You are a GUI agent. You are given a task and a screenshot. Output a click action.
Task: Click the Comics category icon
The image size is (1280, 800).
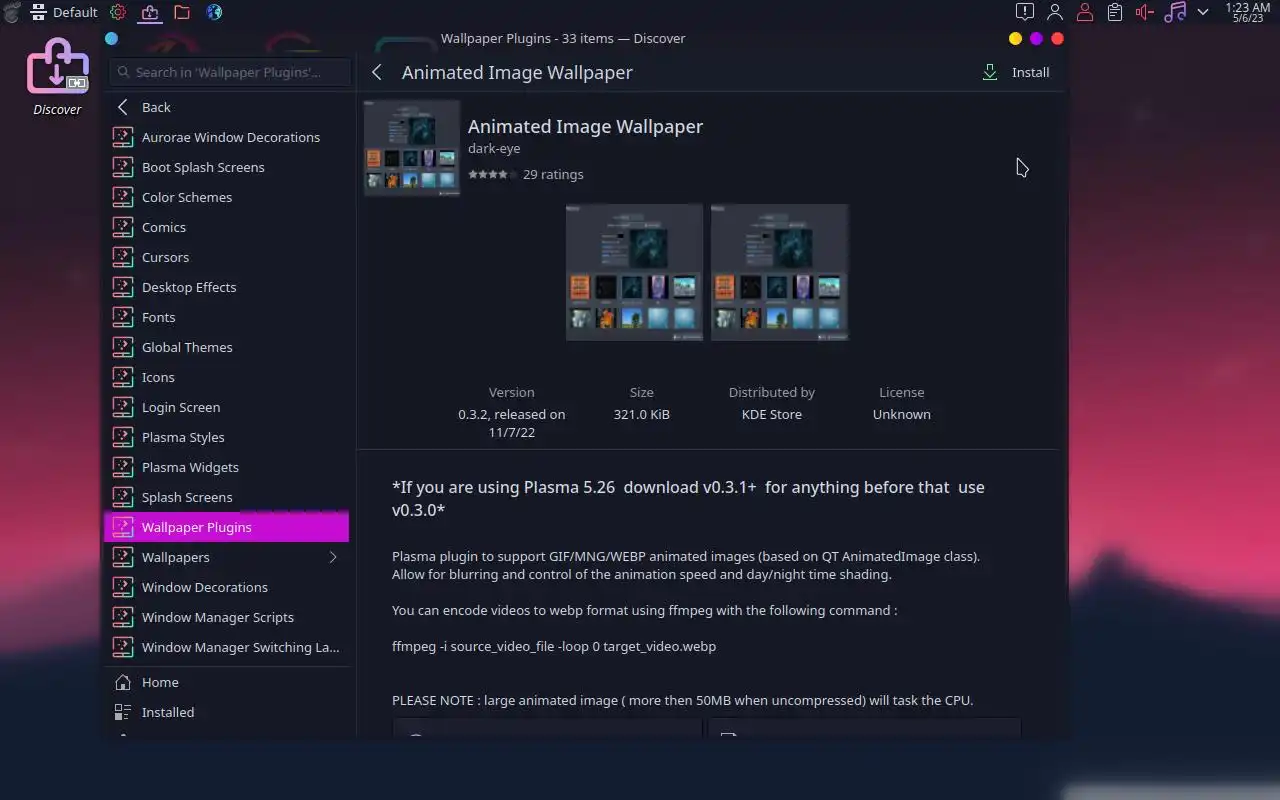[x=123, y=227]
